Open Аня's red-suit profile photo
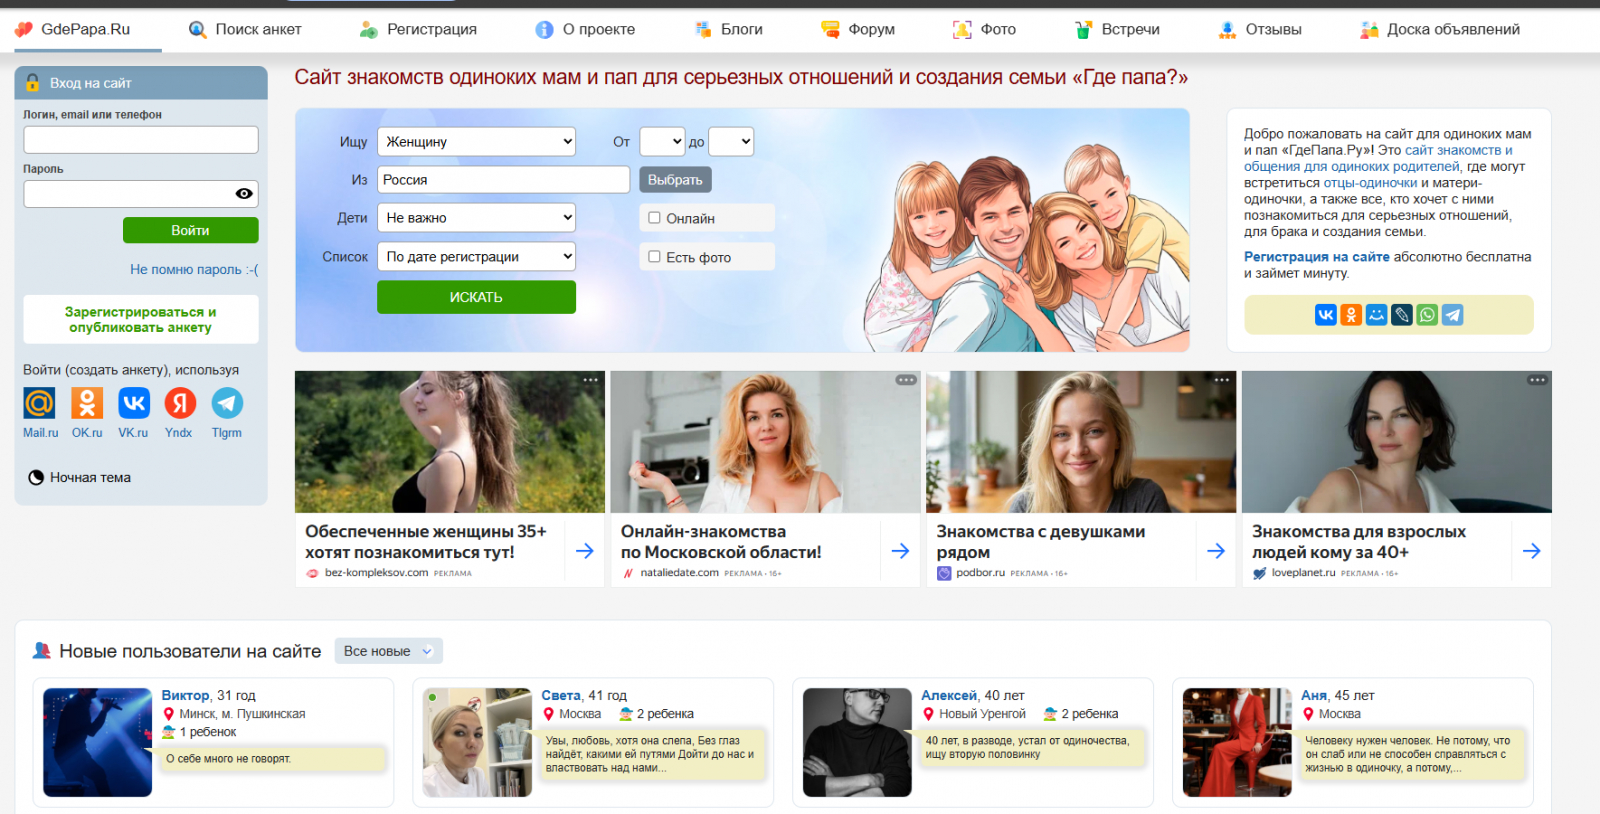Image resolution: width=1600 pixels, height=814 pixels. point(1237,742)
